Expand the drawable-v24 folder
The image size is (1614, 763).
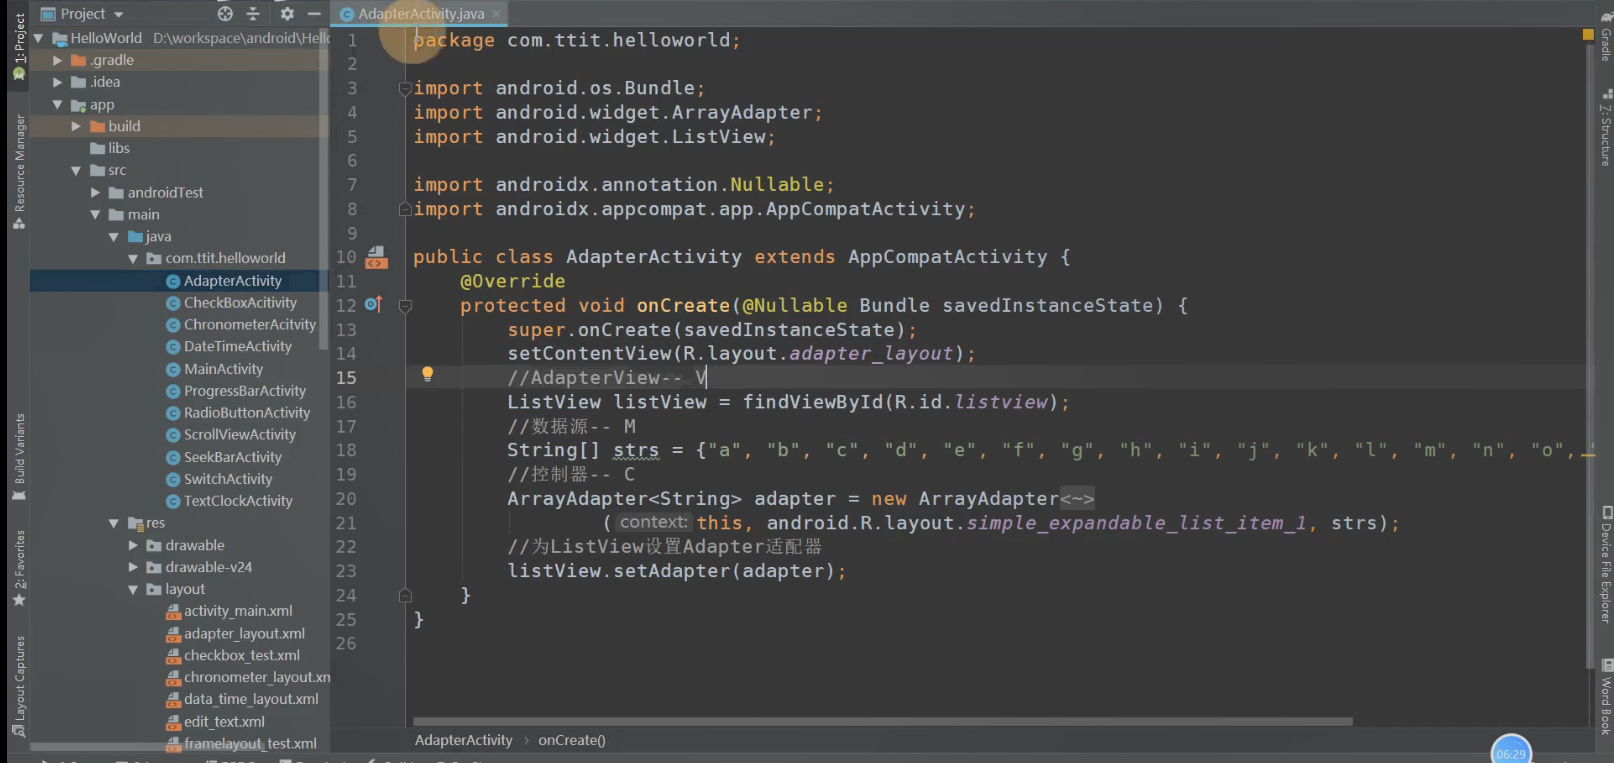(133, 567)
